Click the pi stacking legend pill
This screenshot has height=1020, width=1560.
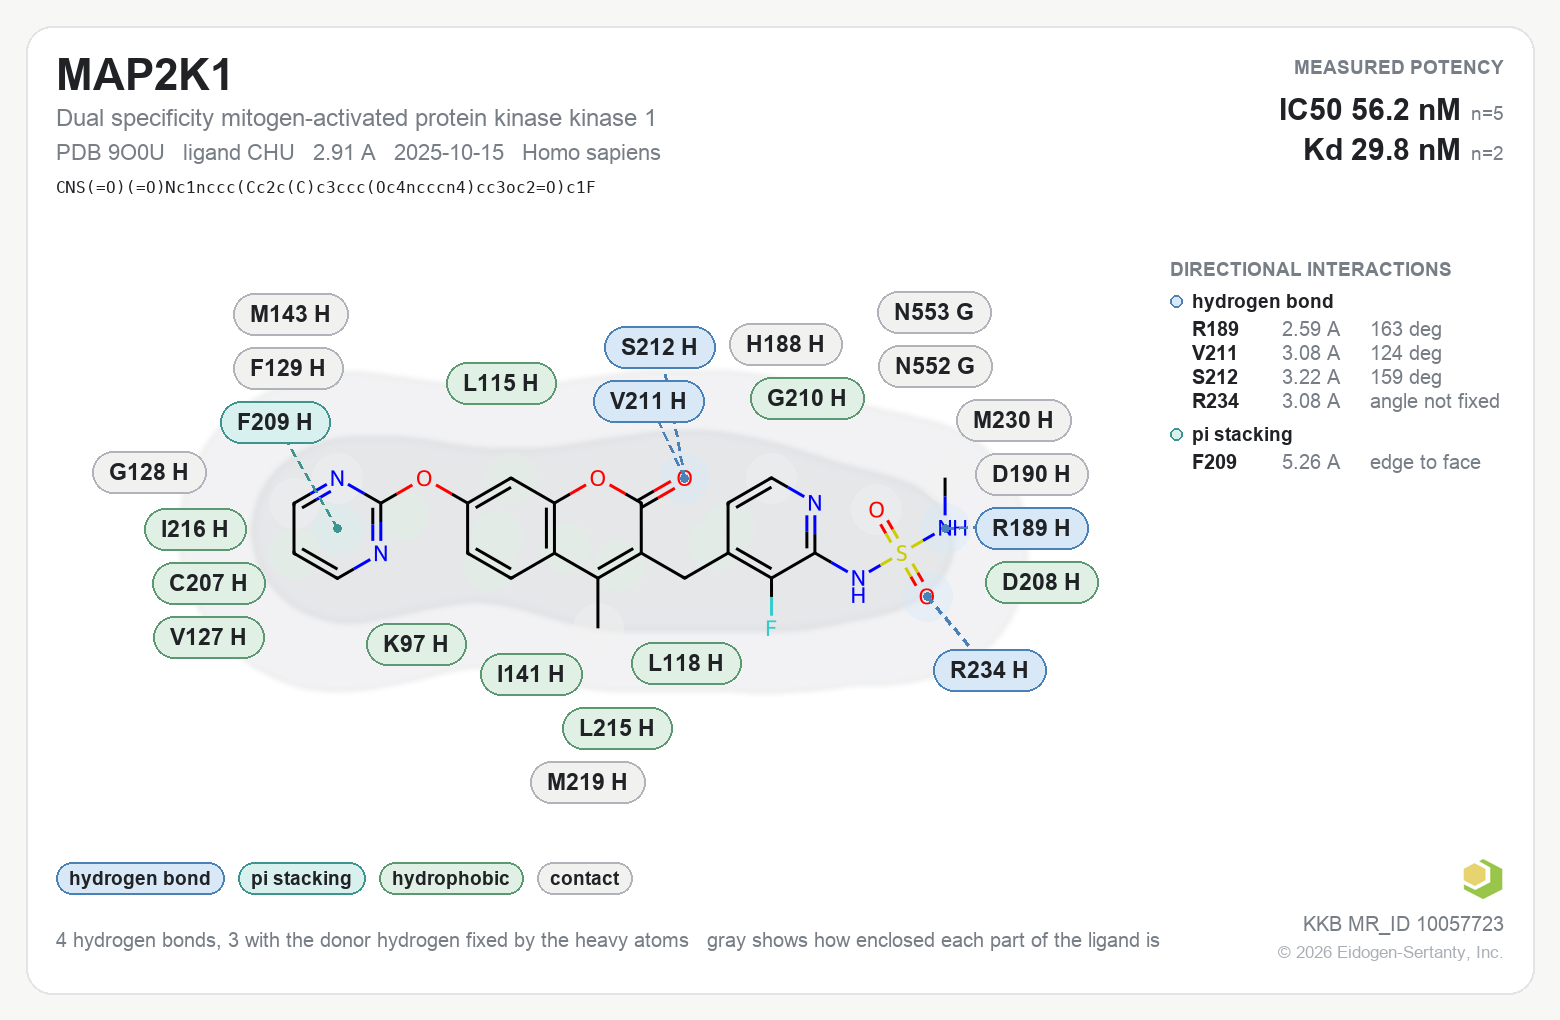[301, 878]
